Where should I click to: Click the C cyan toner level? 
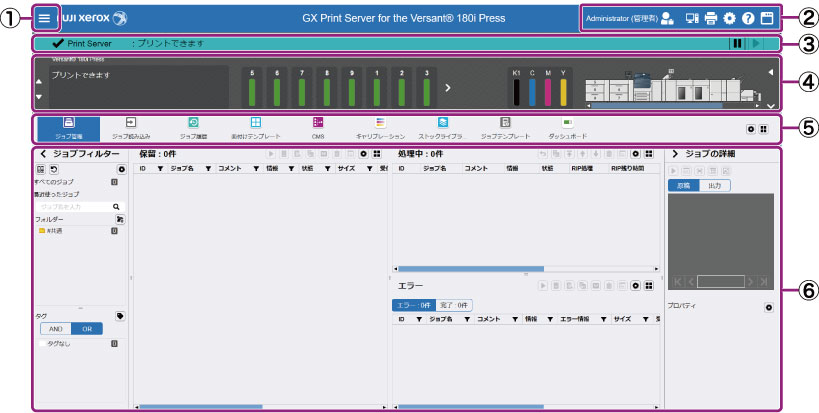coord(532,88)
